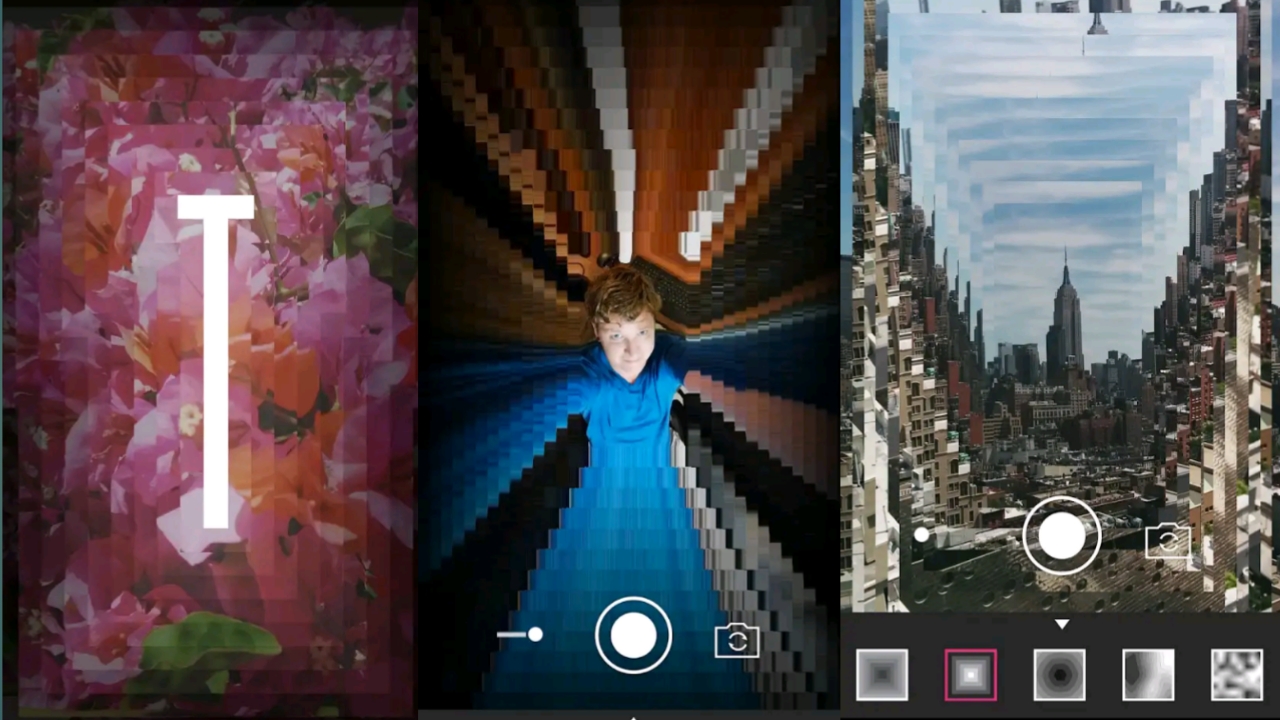The height and width of the screenshot is (720, 1280).
Task: Select the noise pattern effect thumbnail
Action: point(1236,673)
